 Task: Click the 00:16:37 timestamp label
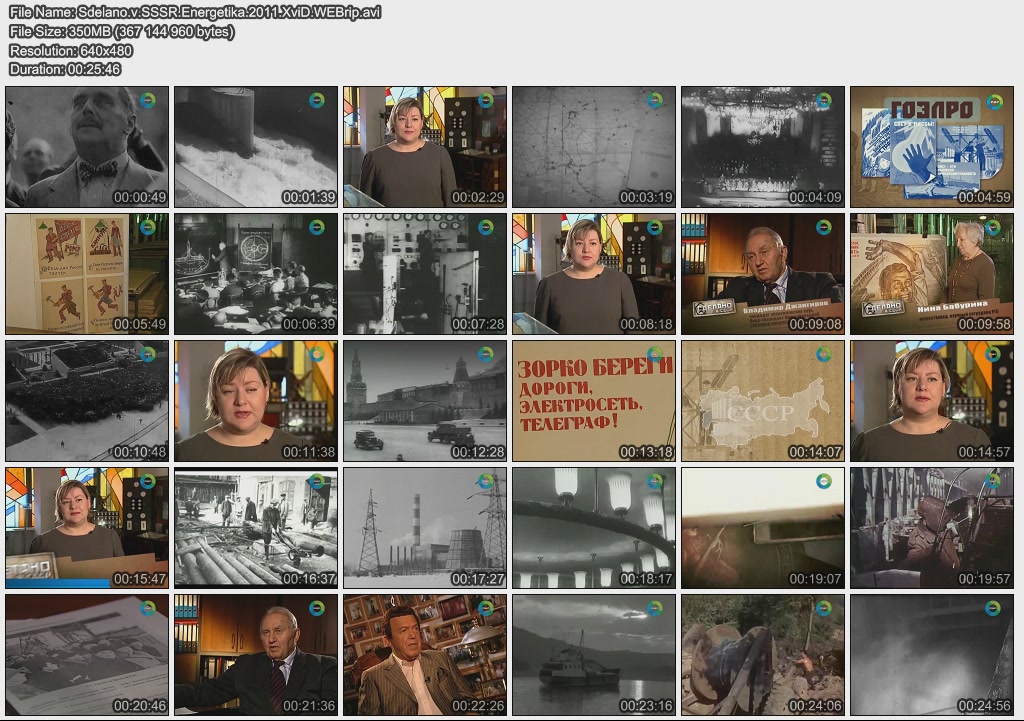click(310, 578)
